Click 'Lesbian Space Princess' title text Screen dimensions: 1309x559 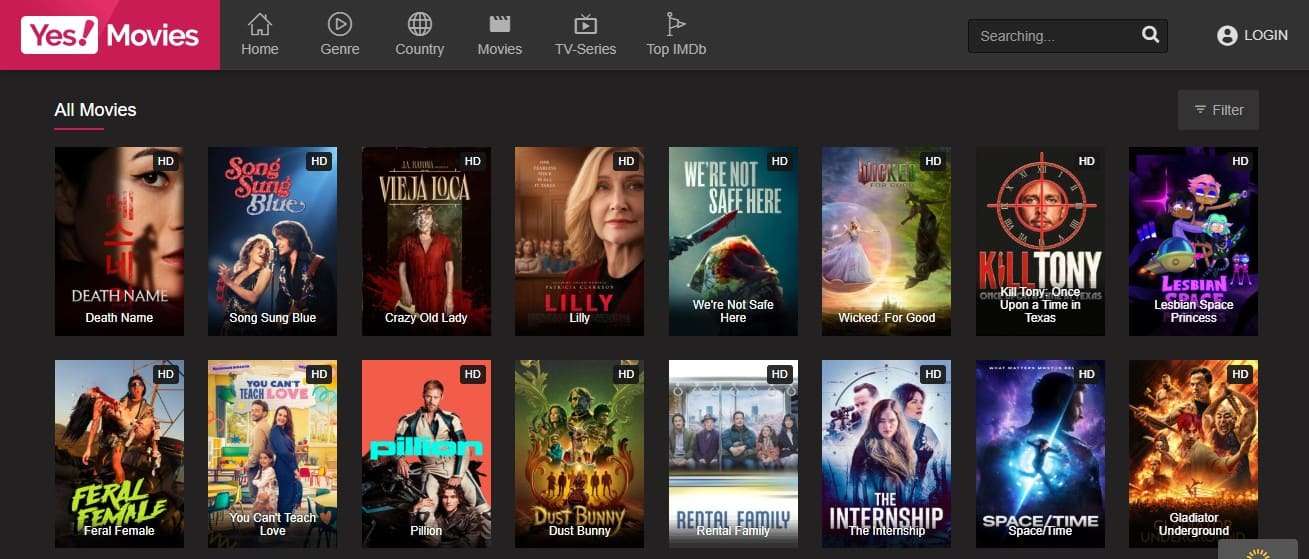point(1193,311)
